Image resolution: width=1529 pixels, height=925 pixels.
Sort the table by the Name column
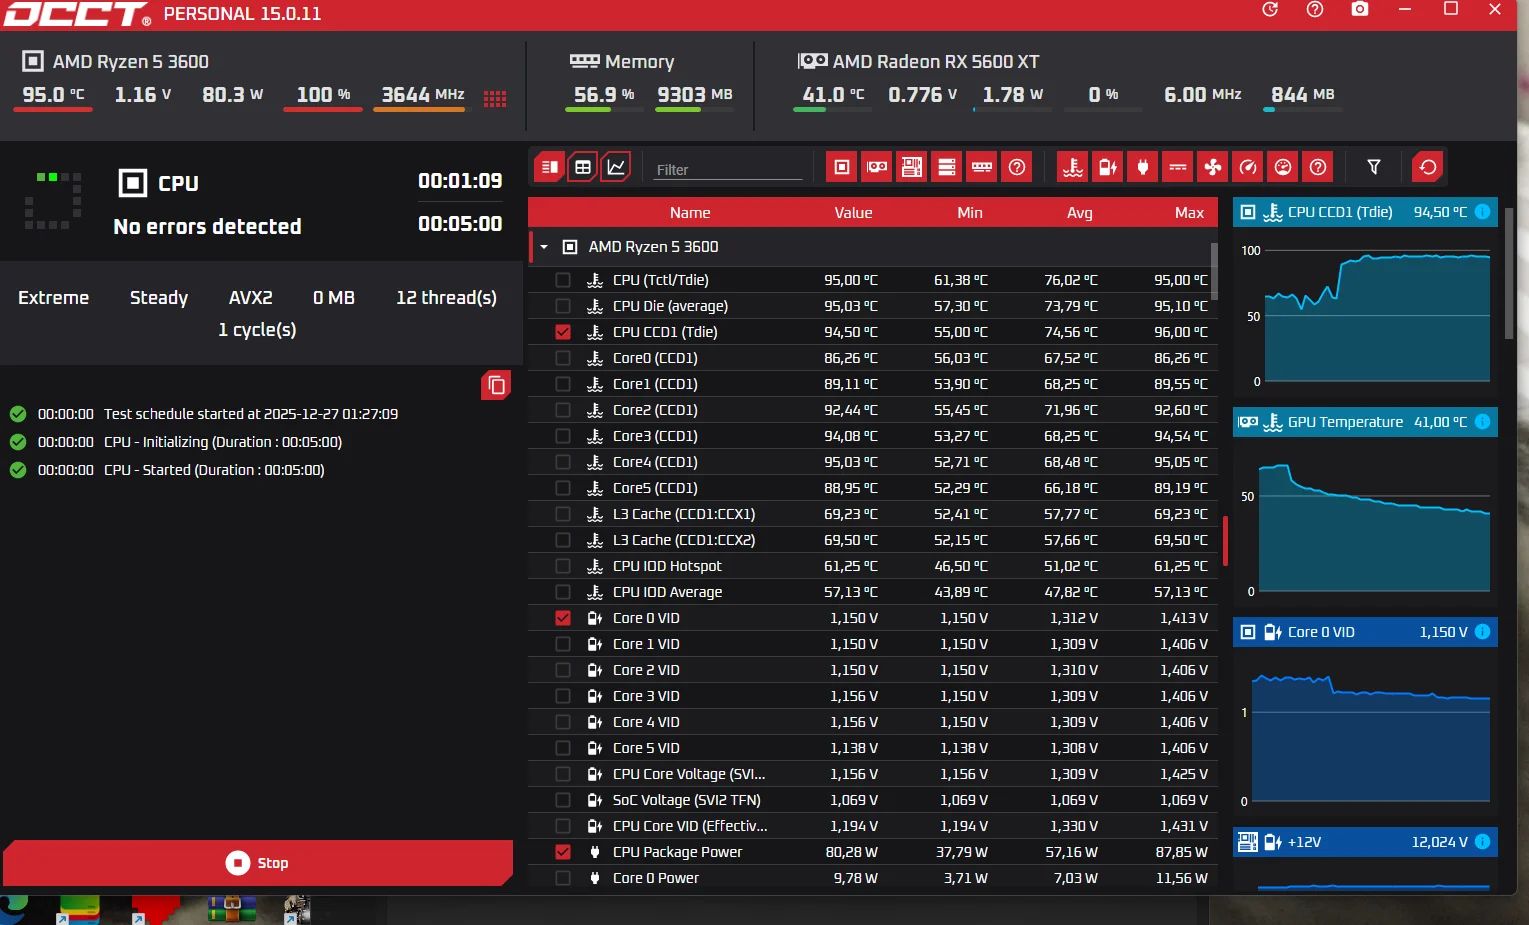[x=690, y=212]
